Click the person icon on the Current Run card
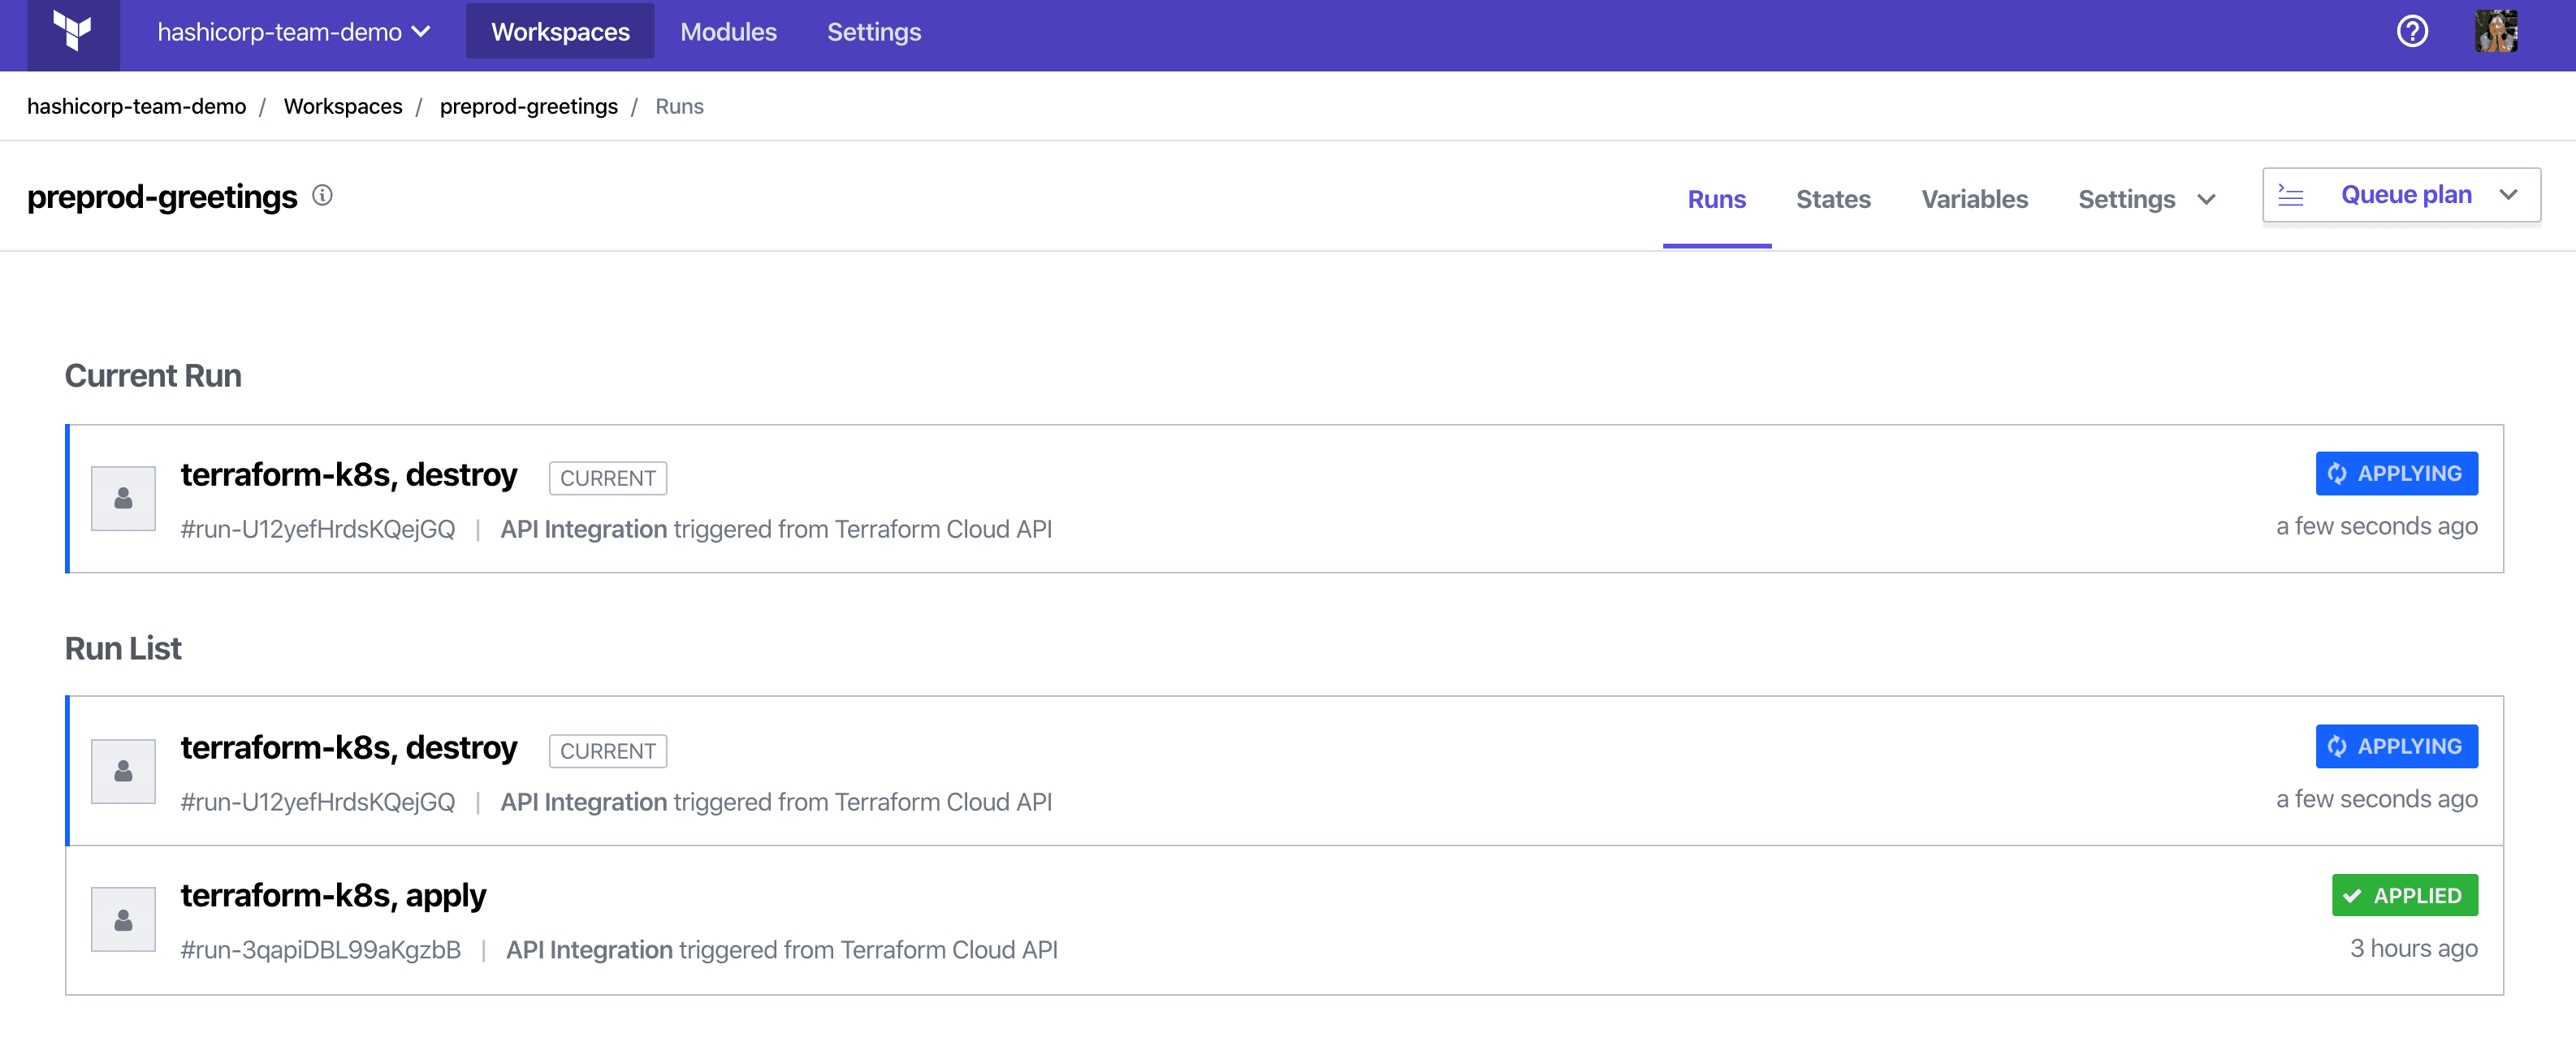This screenshot has width=2576, height=1051. (123, 497)
